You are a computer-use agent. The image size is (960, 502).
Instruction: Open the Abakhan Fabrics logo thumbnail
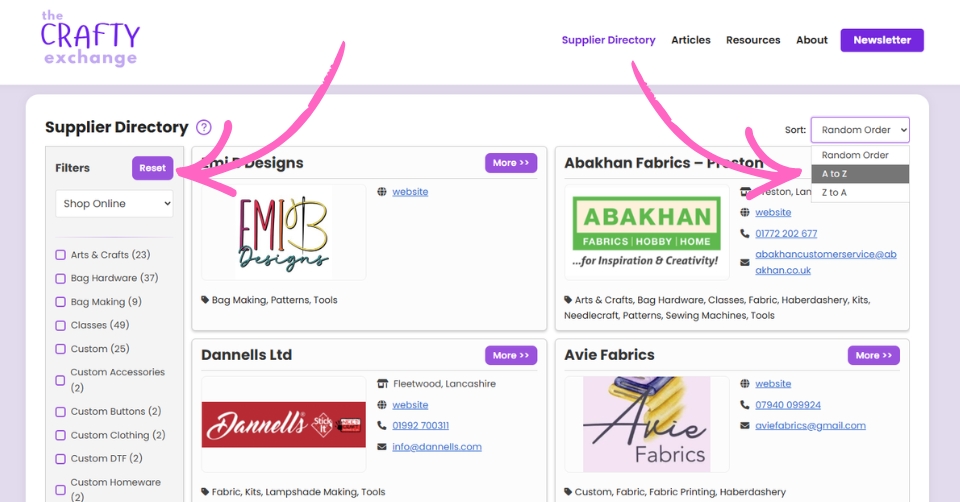[647, 231]
